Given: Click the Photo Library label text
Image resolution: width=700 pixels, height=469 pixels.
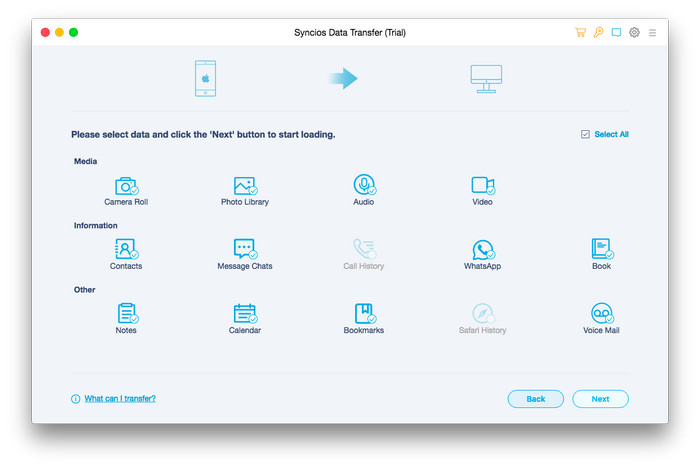Looking at the screenshot, I should 245,202.
